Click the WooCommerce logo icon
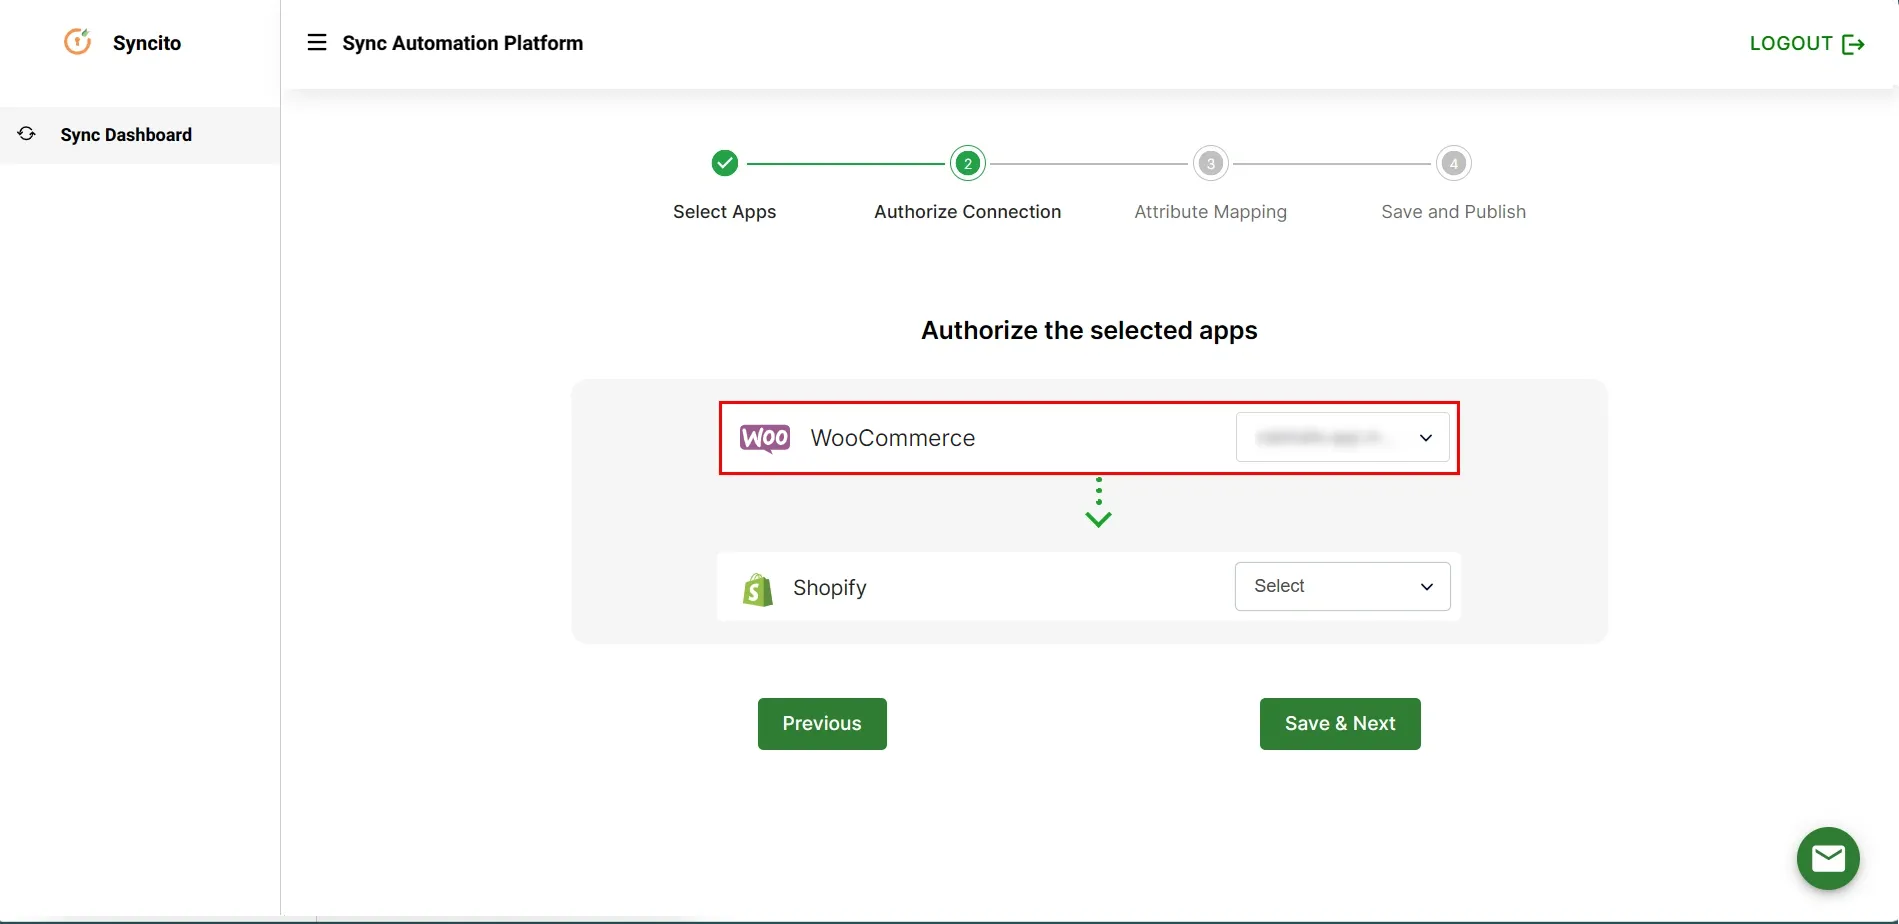This screenshot has width=1899, height=924. (764, 437)
